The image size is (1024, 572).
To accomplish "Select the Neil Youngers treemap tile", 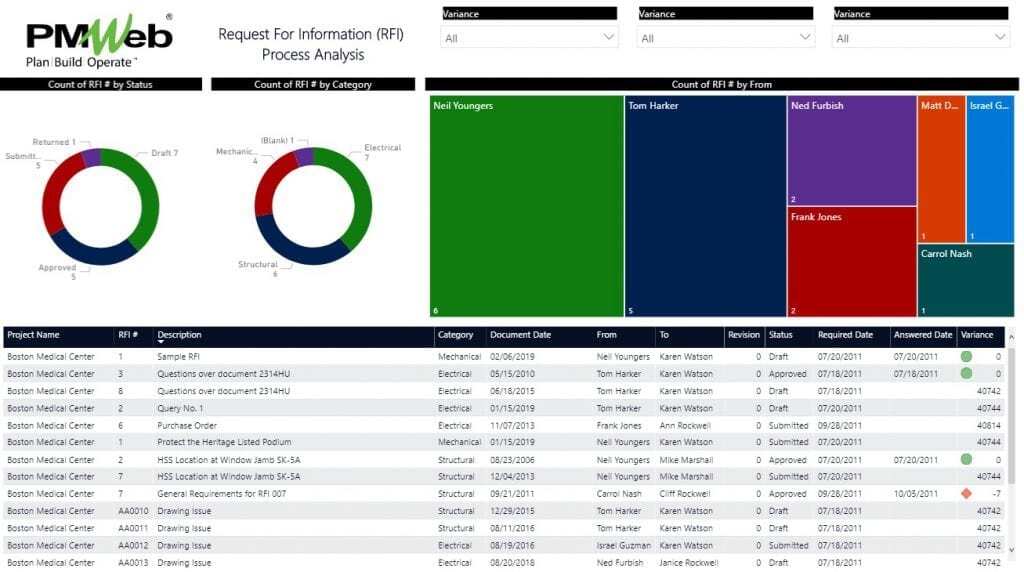I will click(x=526, y=206).
